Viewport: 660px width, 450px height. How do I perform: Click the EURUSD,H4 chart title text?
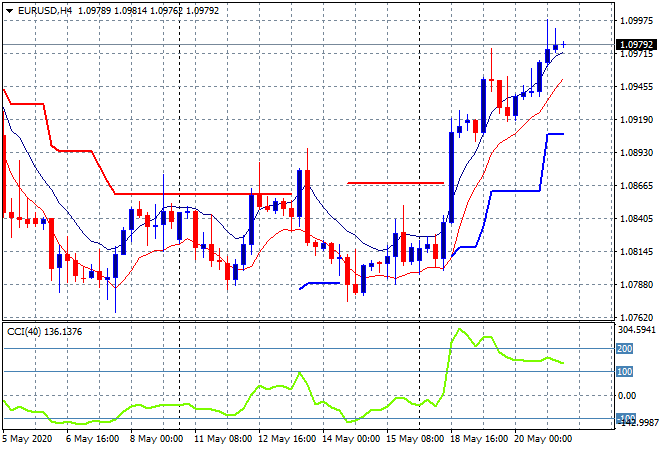[45, 11]
